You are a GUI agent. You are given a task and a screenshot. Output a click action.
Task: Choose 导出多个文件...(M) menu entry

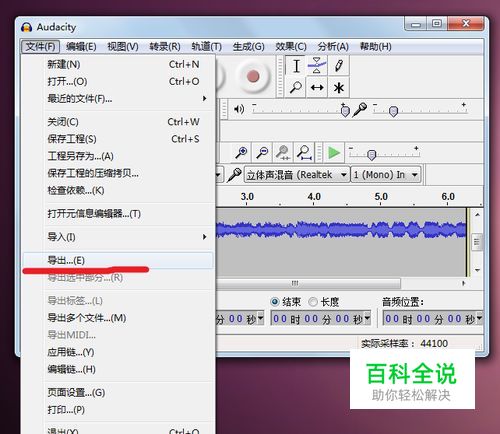[118, 318]
